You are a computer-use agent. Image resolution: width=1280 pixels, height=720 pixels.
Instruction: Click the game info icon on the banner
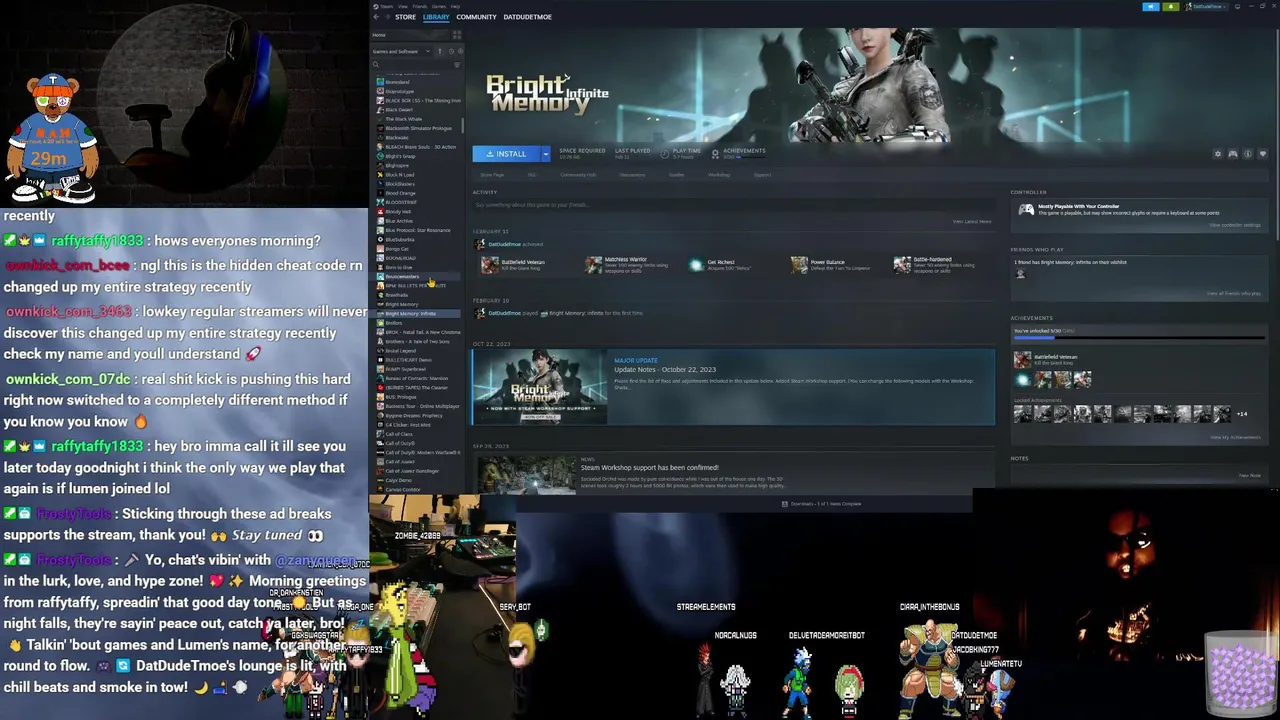(1247, 154)
